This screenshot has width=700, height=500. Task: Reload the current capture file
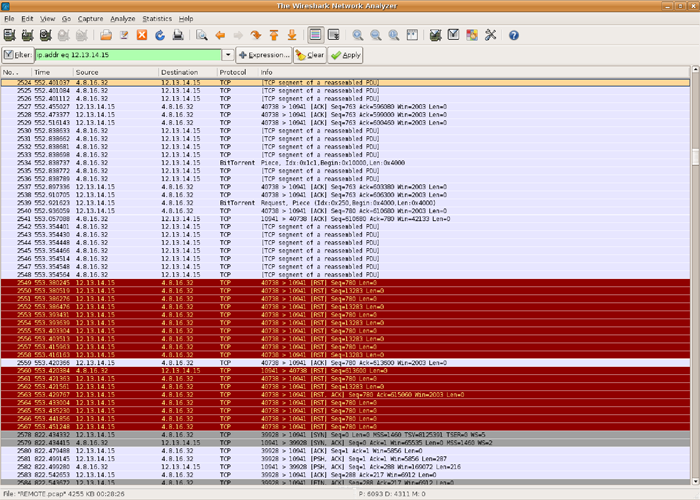tap(158, 35)
